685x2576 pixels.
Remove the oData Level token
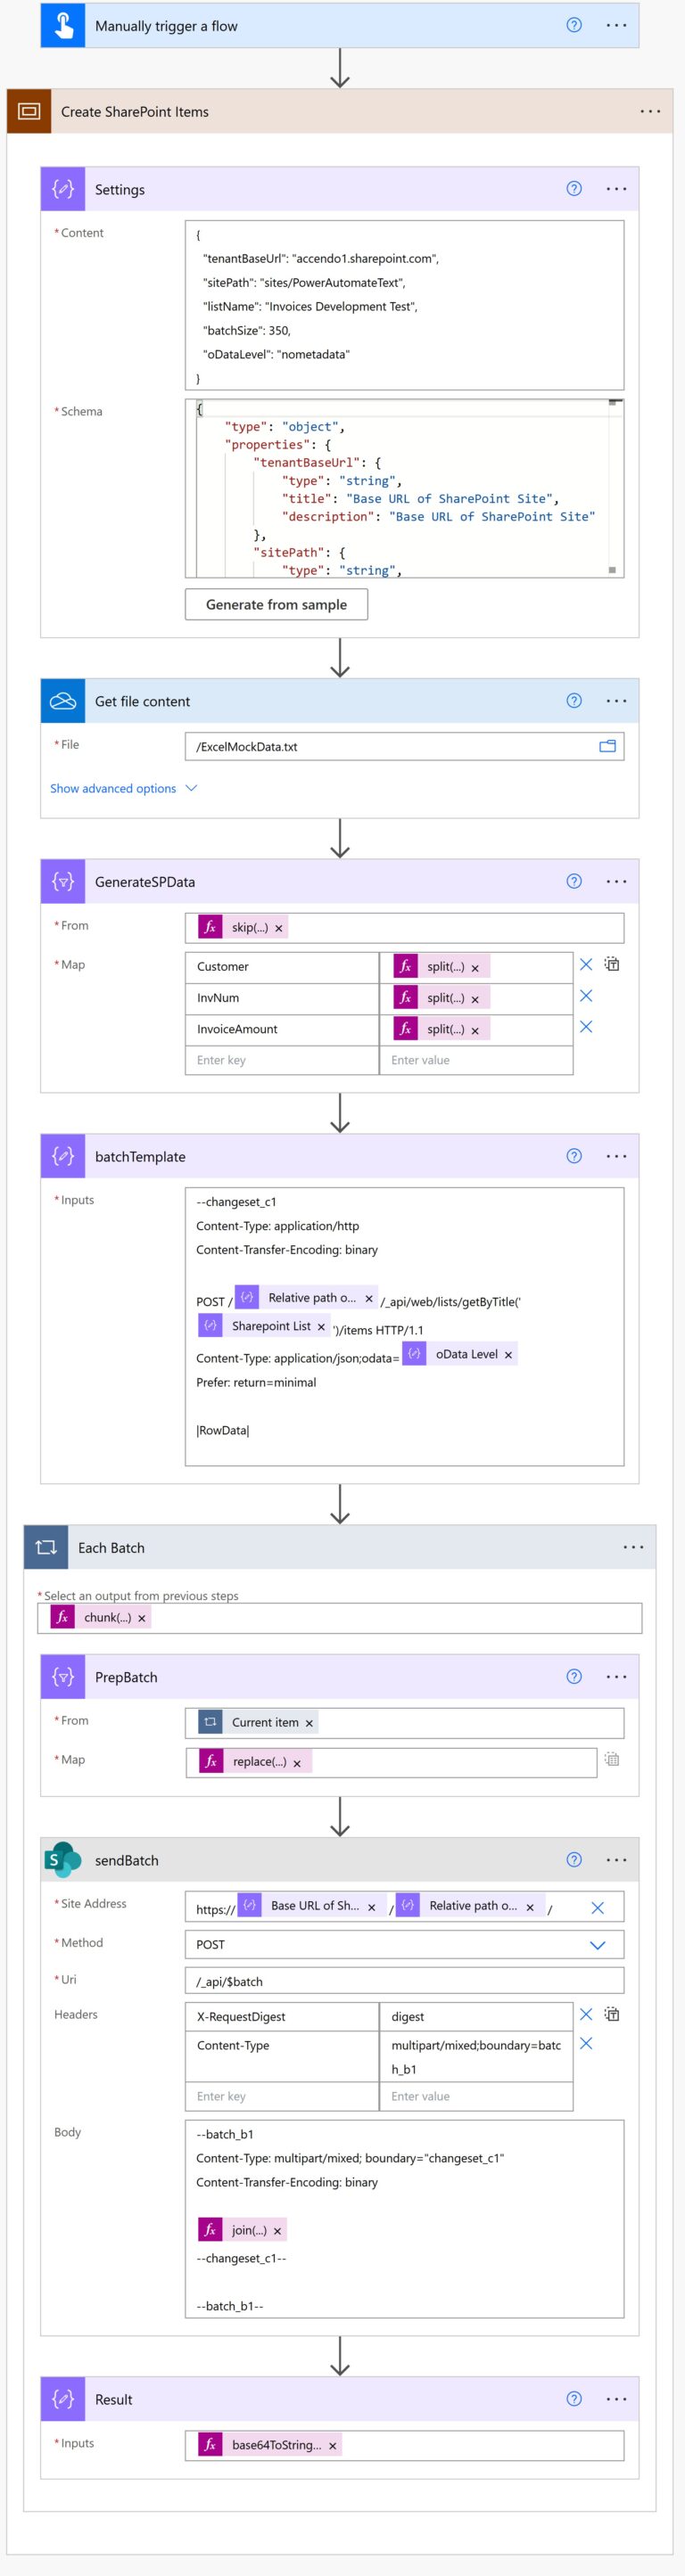point(508,1355)
